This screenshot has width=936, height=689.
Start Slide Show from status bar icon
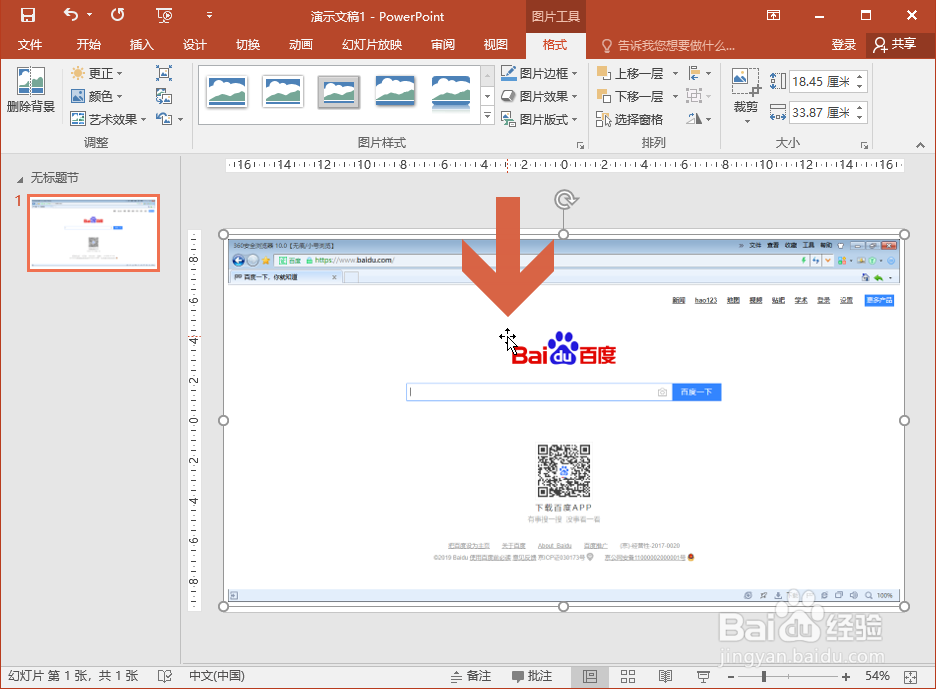[703, 676]
